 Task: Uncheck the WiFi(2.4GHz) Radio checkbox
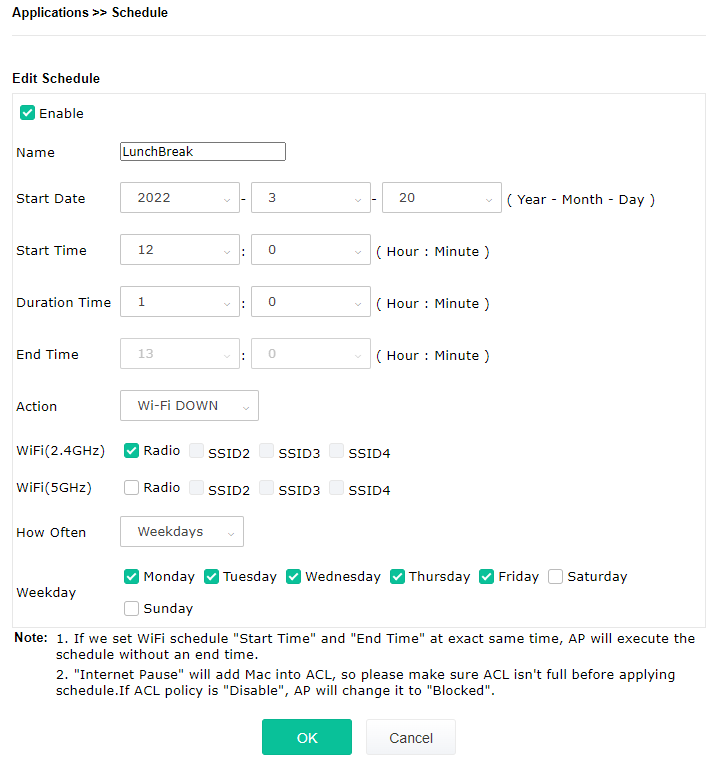(x=131, y=450)
